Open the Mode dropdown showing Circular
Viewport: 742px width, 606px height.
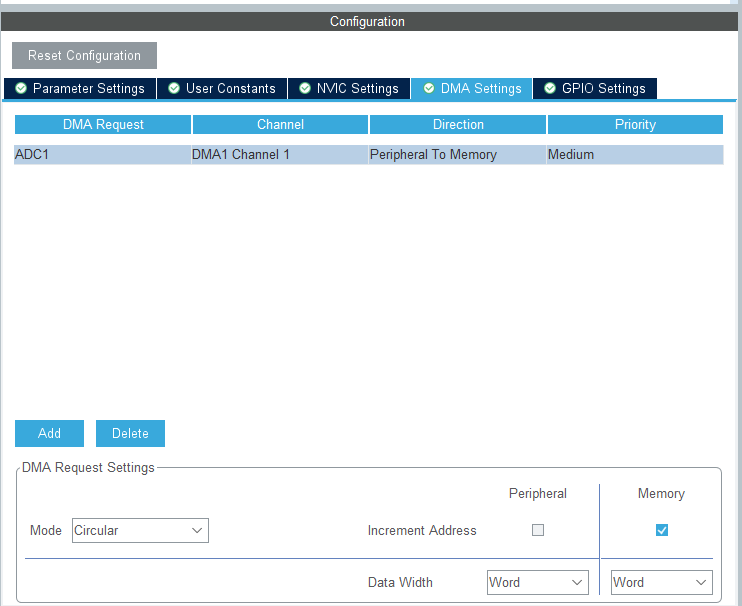point(140,530)
